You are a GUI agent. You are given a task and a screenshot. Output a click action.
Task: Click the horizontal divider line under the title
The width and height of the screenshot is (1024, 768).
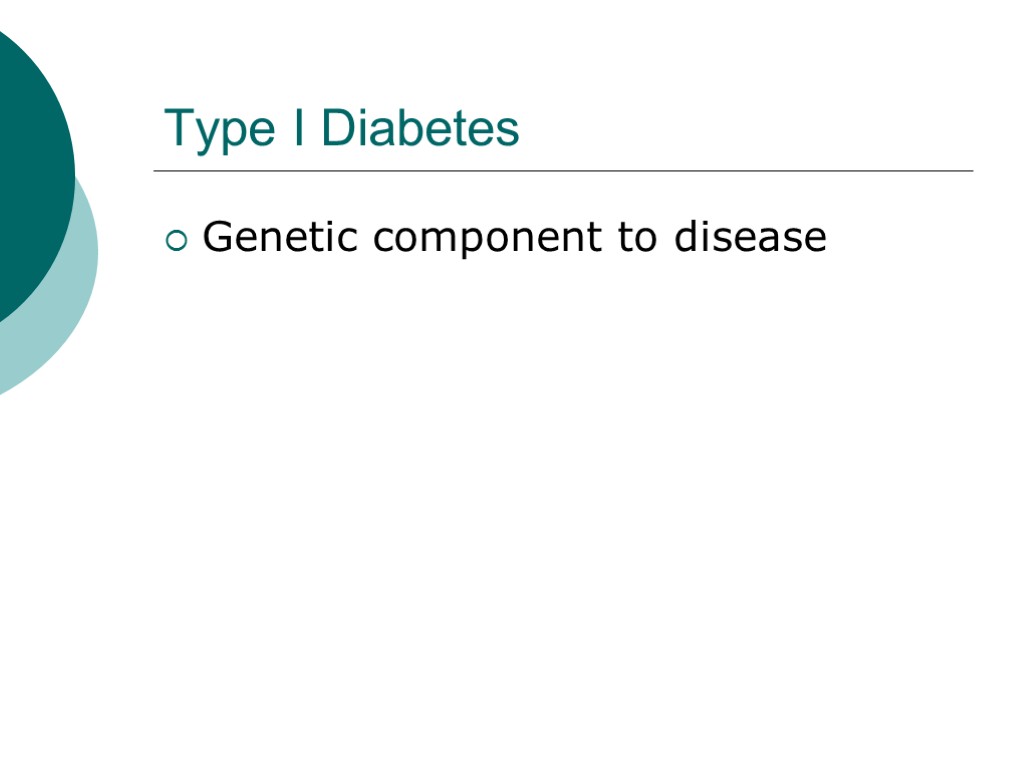(x=560, y=171)
